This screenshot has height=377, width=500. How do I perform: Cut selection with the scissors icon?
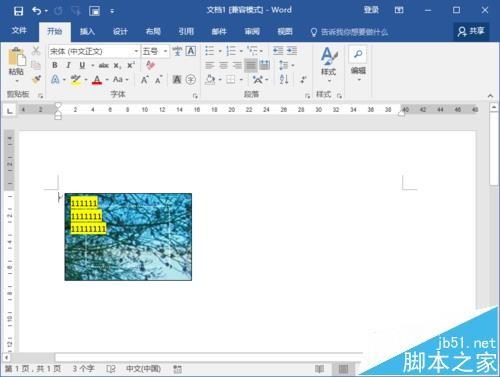36,51
